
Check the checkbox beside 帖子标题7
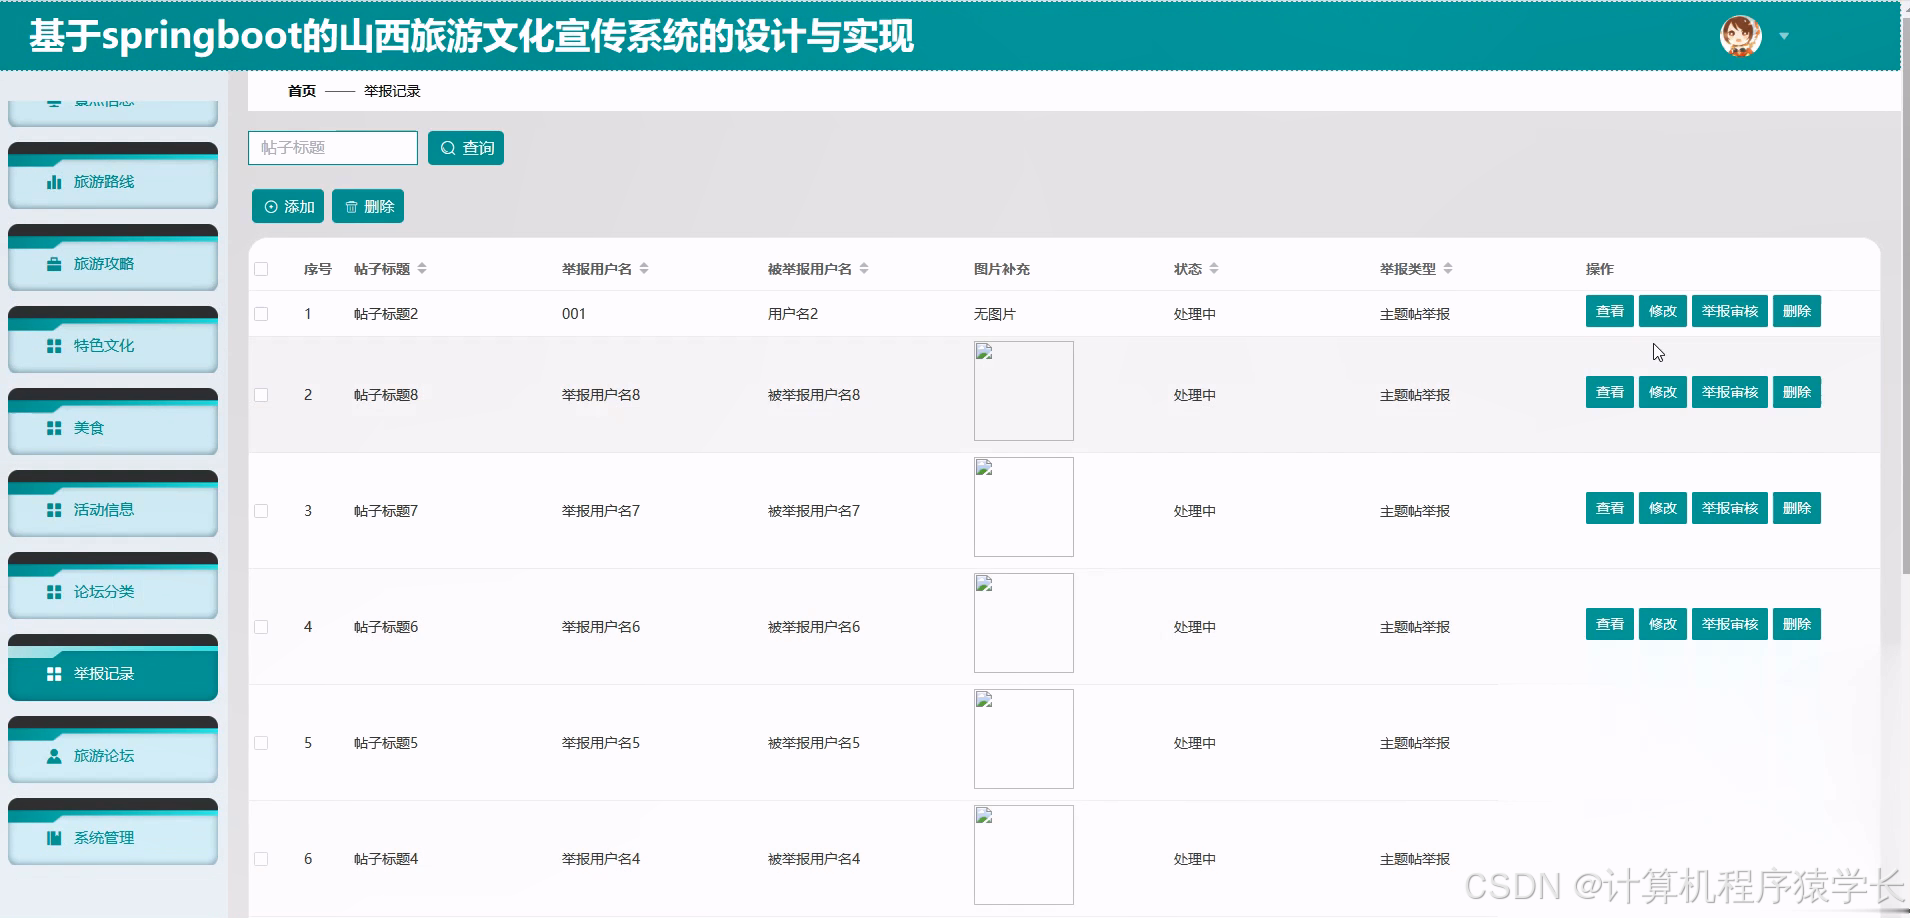[262, 510]
